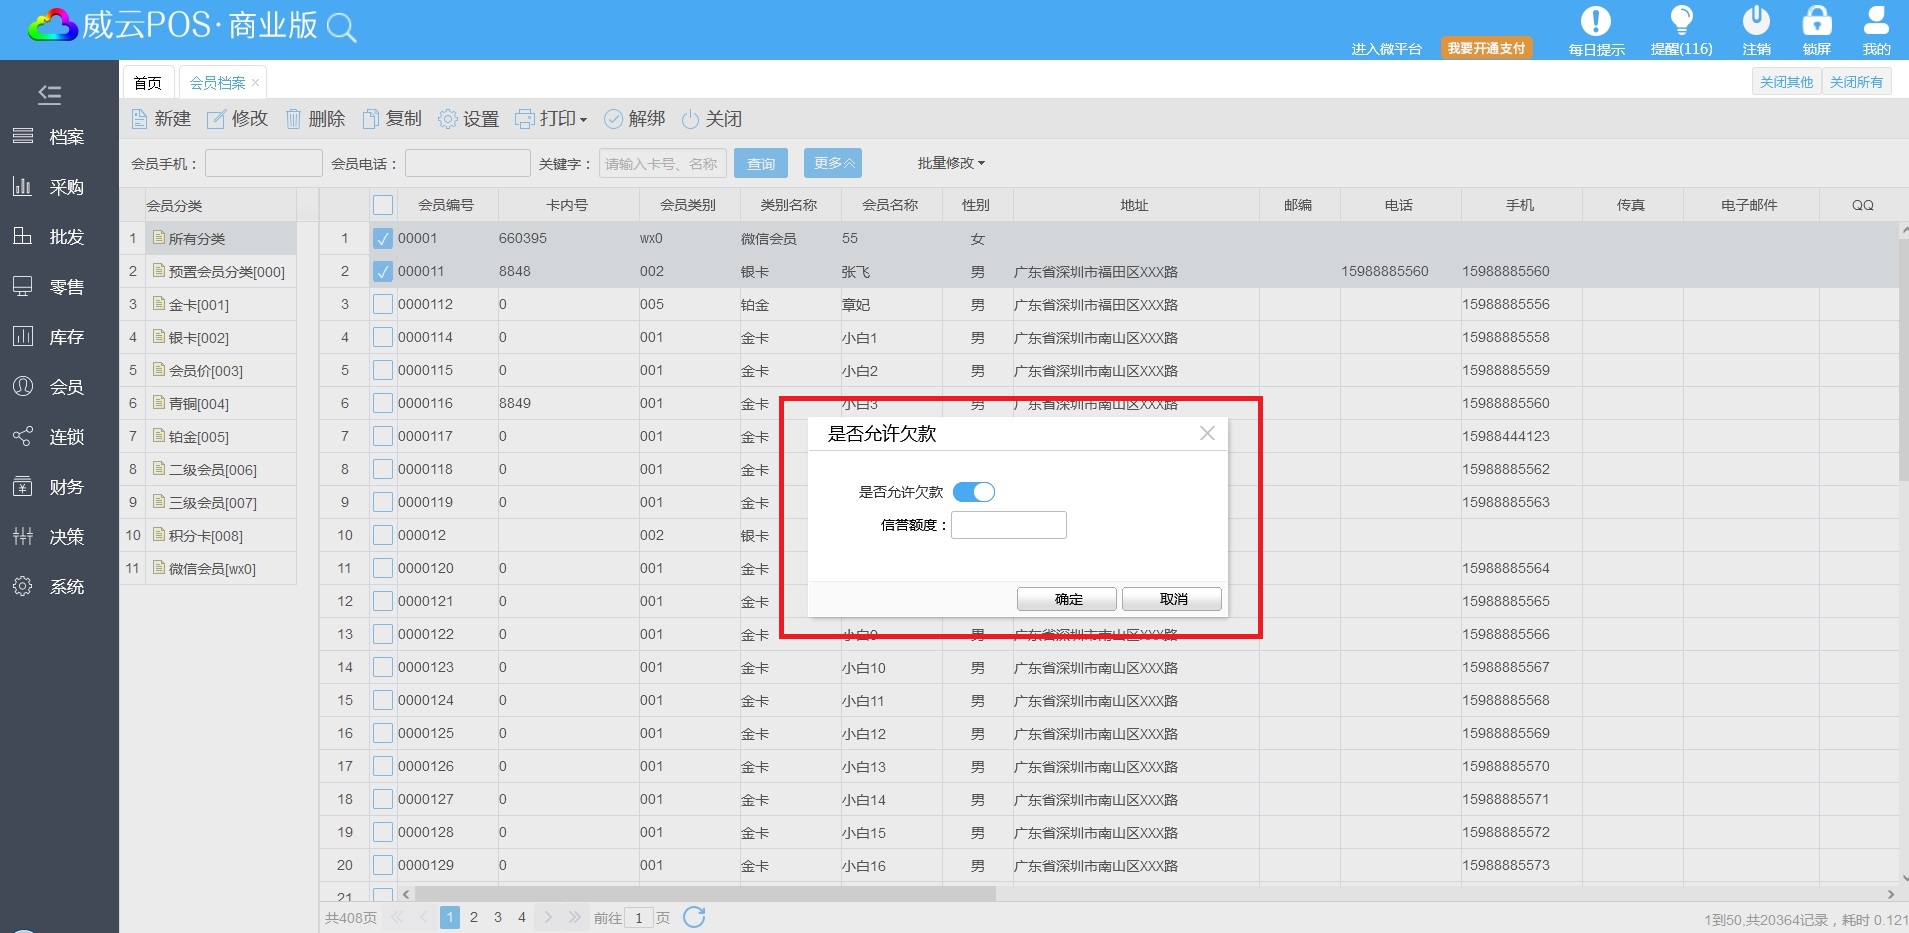Tick the select-all checkbox in table header
Viewport: 1909px width, 933px height.
point(383,205)
